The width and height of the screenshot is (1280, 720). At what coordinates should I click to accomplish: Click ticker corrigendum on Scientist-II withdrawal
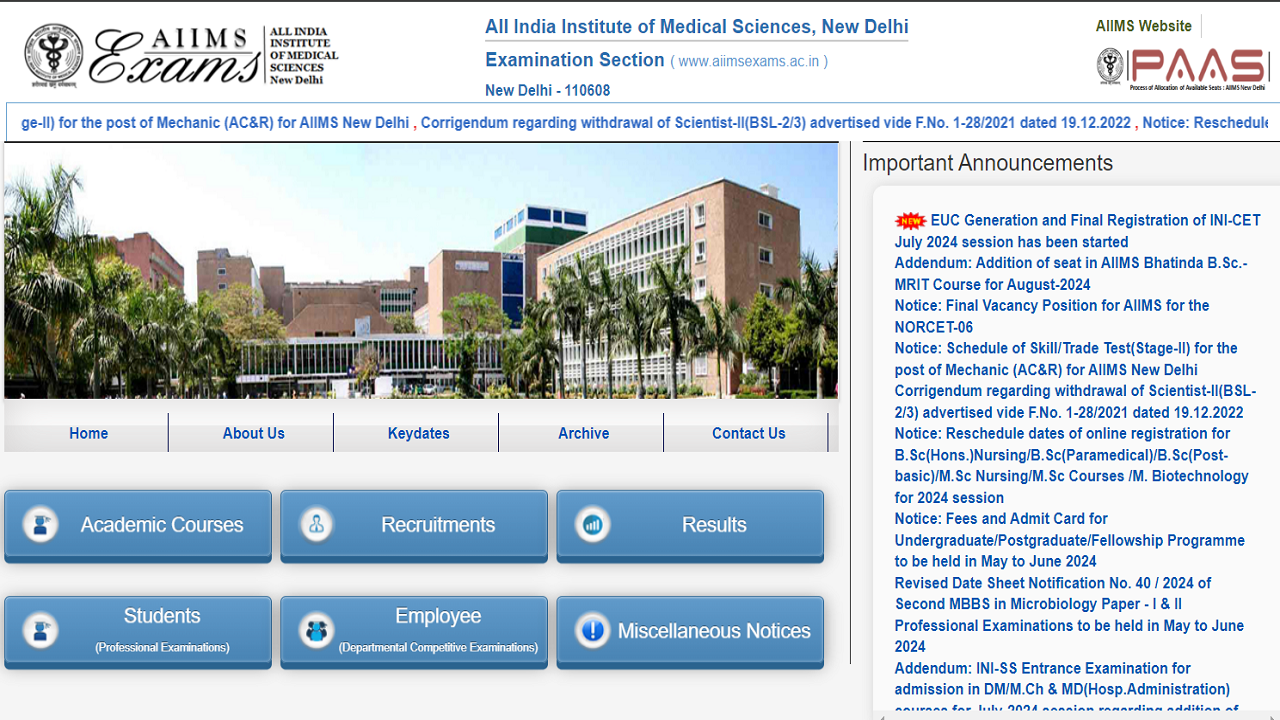tap(776, 123)
